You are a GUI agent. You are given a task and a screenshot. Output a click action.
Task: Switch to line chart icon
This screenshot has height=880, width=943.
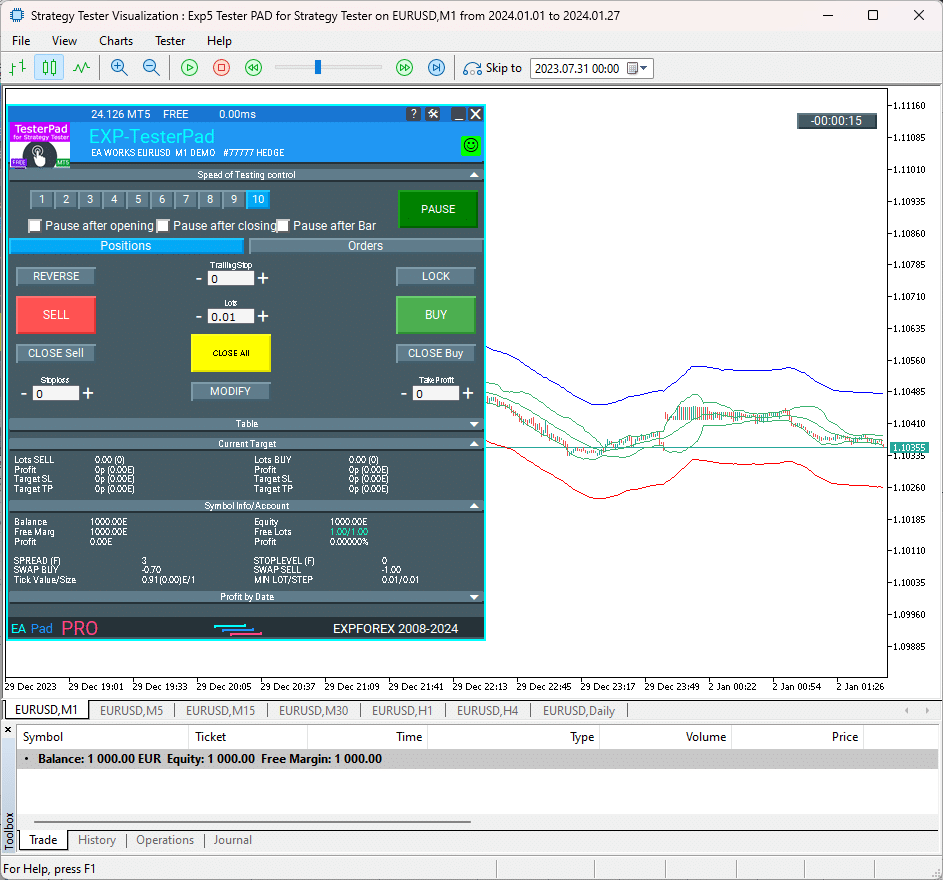click(x=81, y=68)
